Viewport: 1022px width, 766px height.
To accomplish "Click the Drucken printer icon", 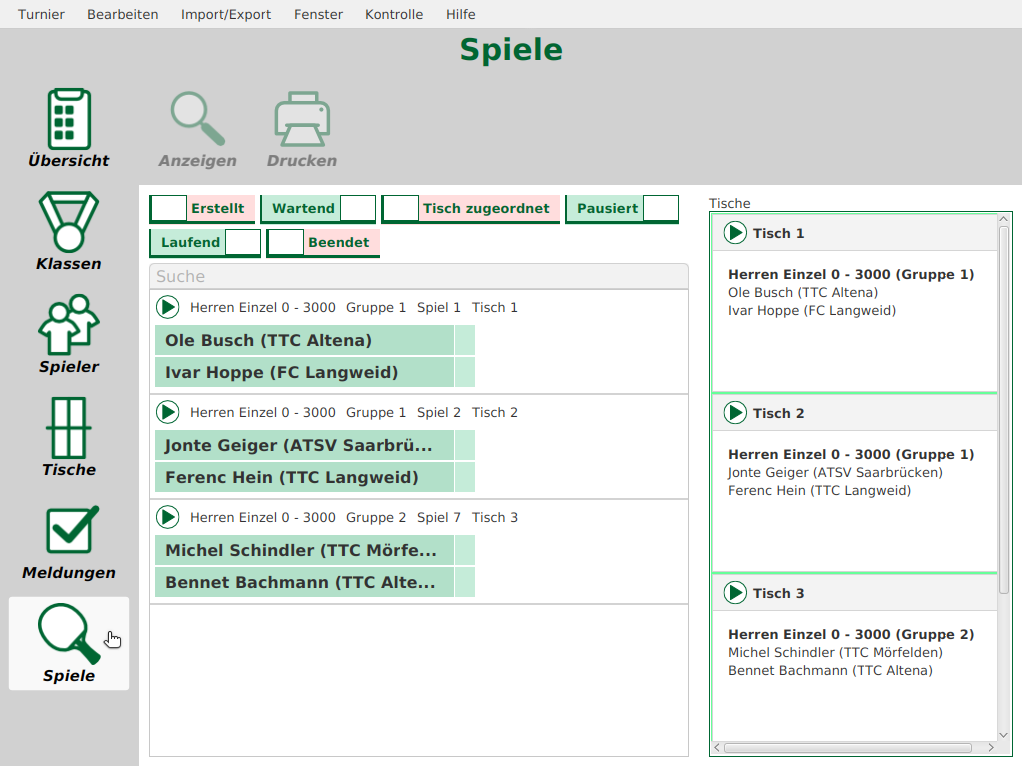I will pos(302,120).
